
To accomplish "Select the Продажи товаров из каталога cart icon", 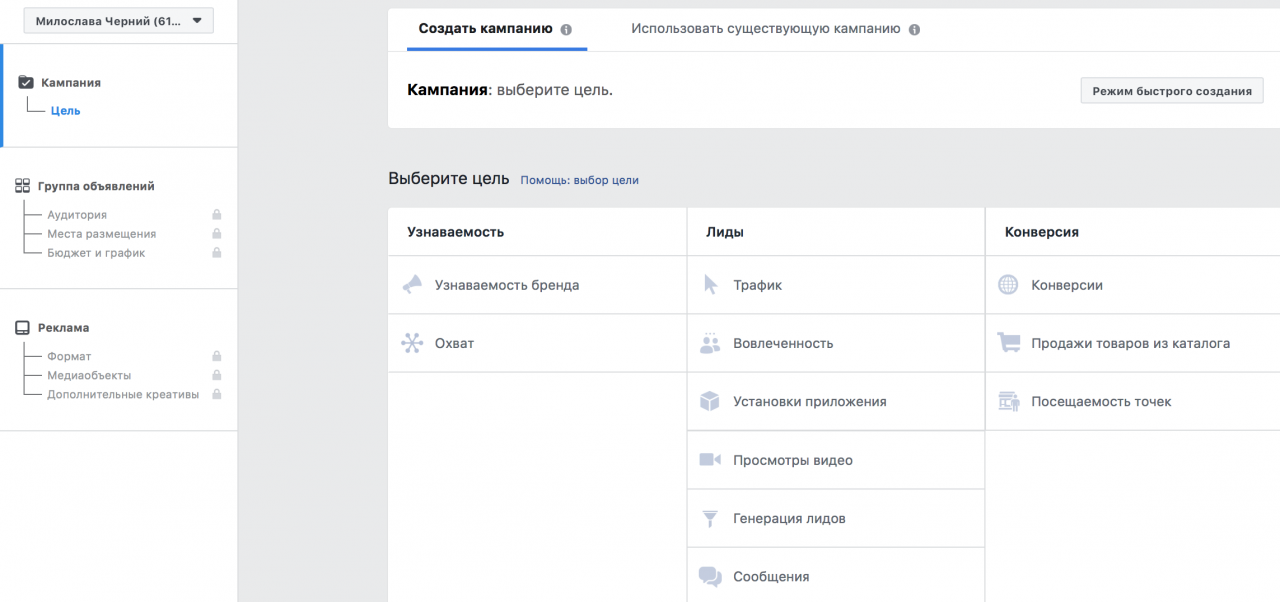I will click(1010, 342).
